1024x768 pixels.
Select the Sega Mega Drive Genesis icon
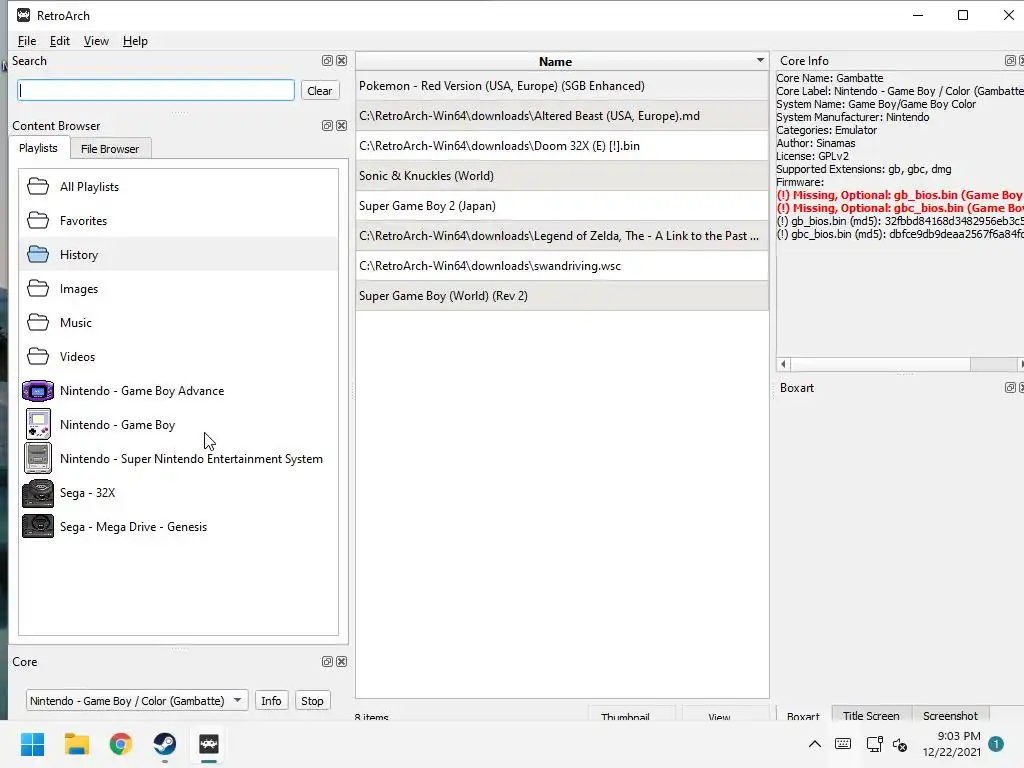tap(38, 526)
